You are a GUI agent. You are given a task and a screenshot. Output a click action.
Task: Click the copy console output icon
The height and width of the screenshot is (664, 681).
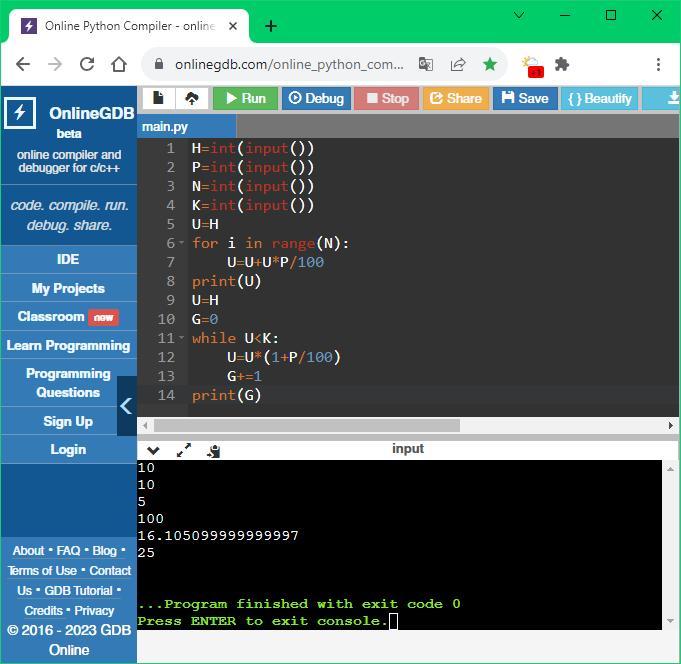tap(213, 451)
